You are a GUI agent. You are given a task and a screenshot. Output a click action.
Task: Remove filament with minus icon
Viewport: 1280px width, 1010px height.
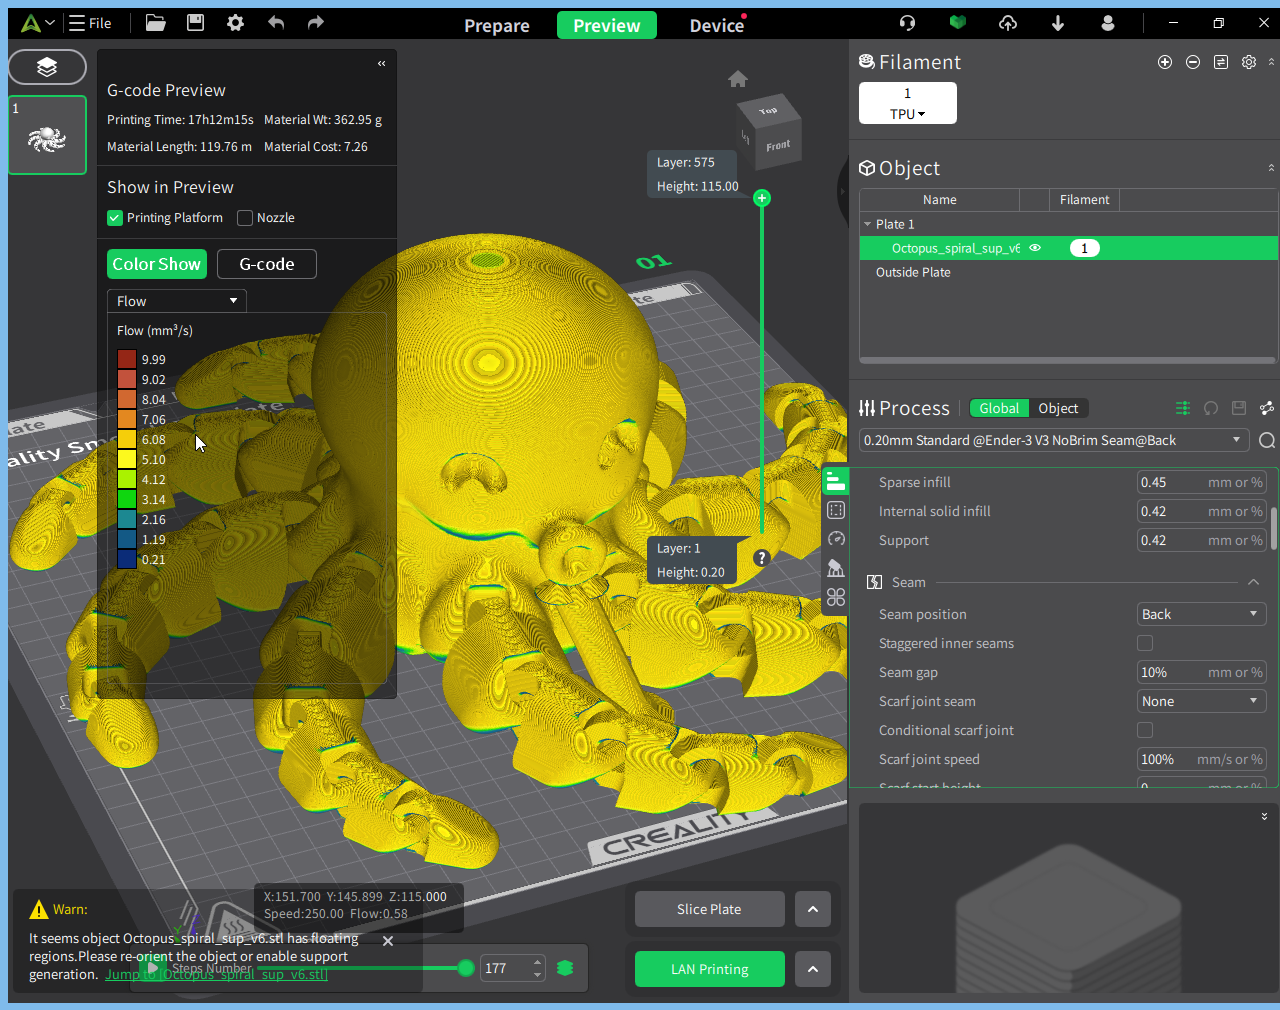tap(1193, 62)
